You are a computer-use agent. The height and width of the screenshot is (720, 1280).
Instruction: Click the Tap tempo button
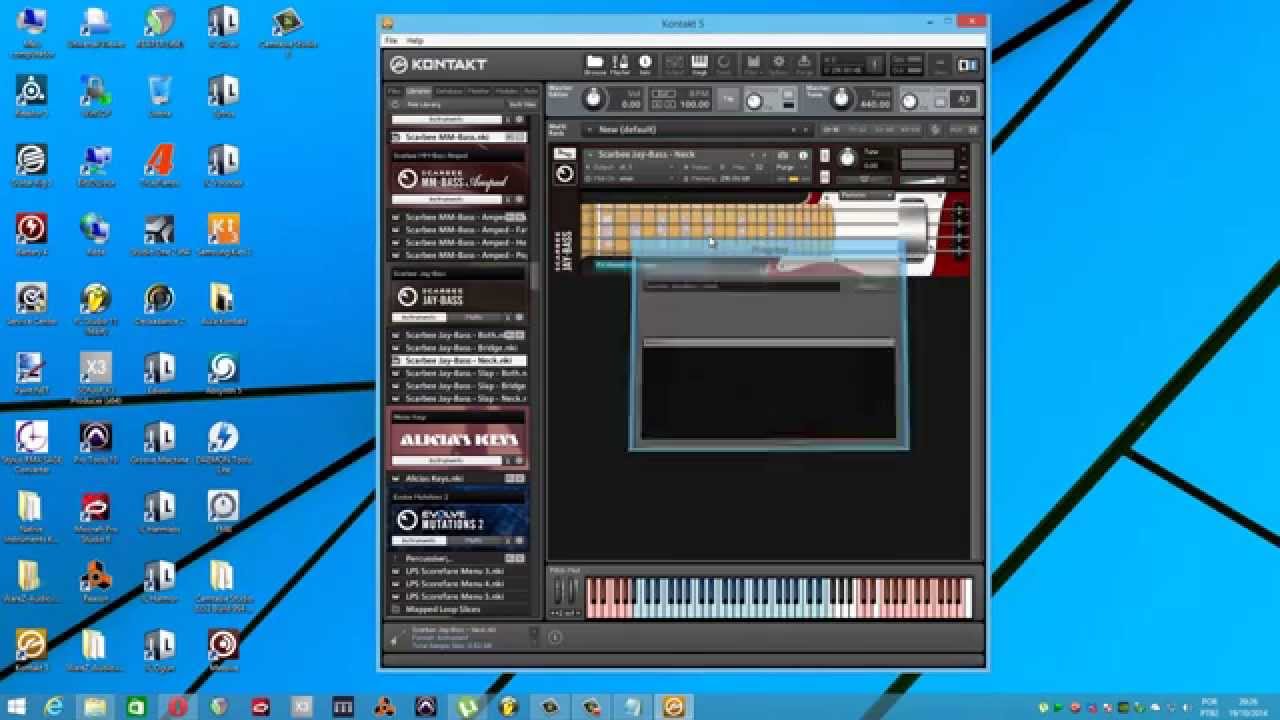728,99
